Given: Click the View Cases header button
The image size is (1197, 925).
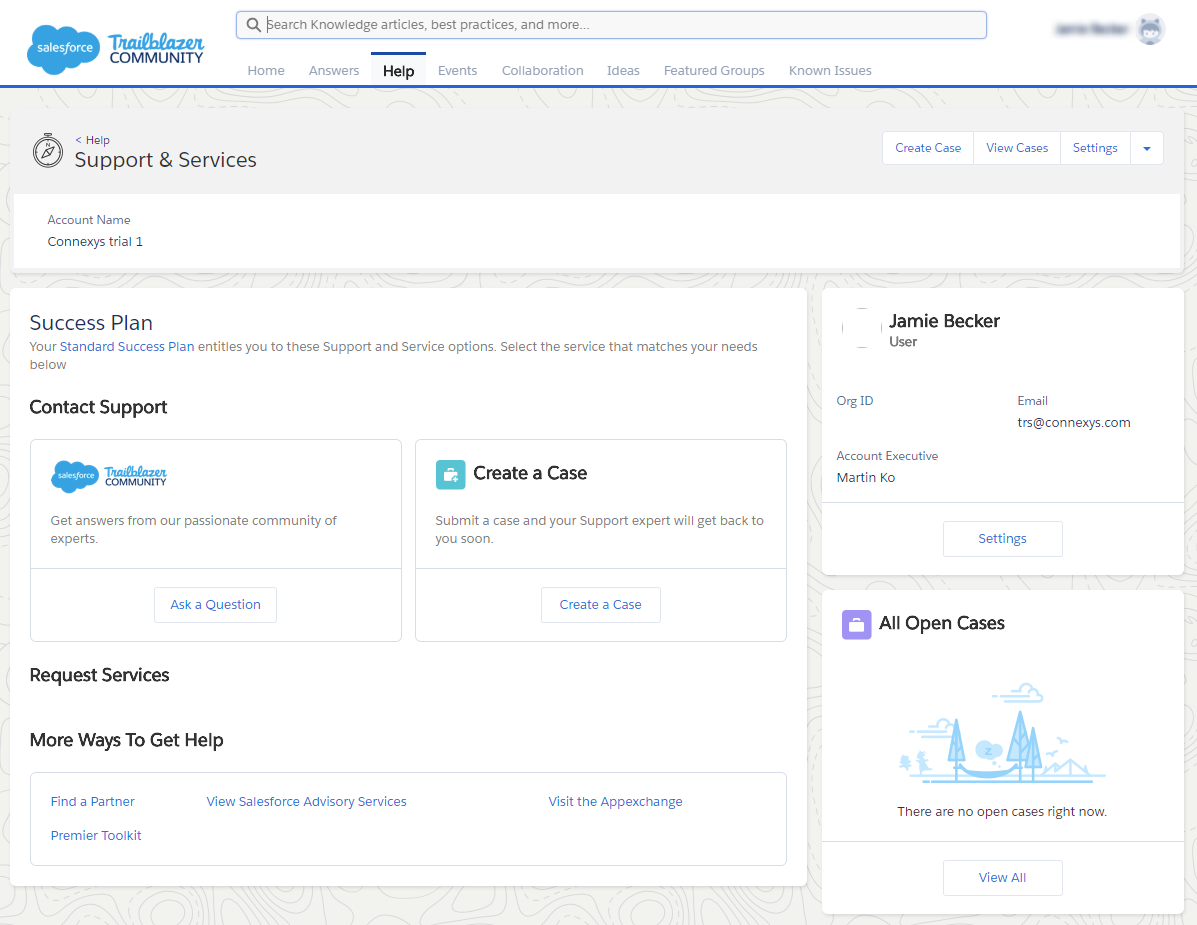Looking at the screenshot, I should (x=1017, y=148).
